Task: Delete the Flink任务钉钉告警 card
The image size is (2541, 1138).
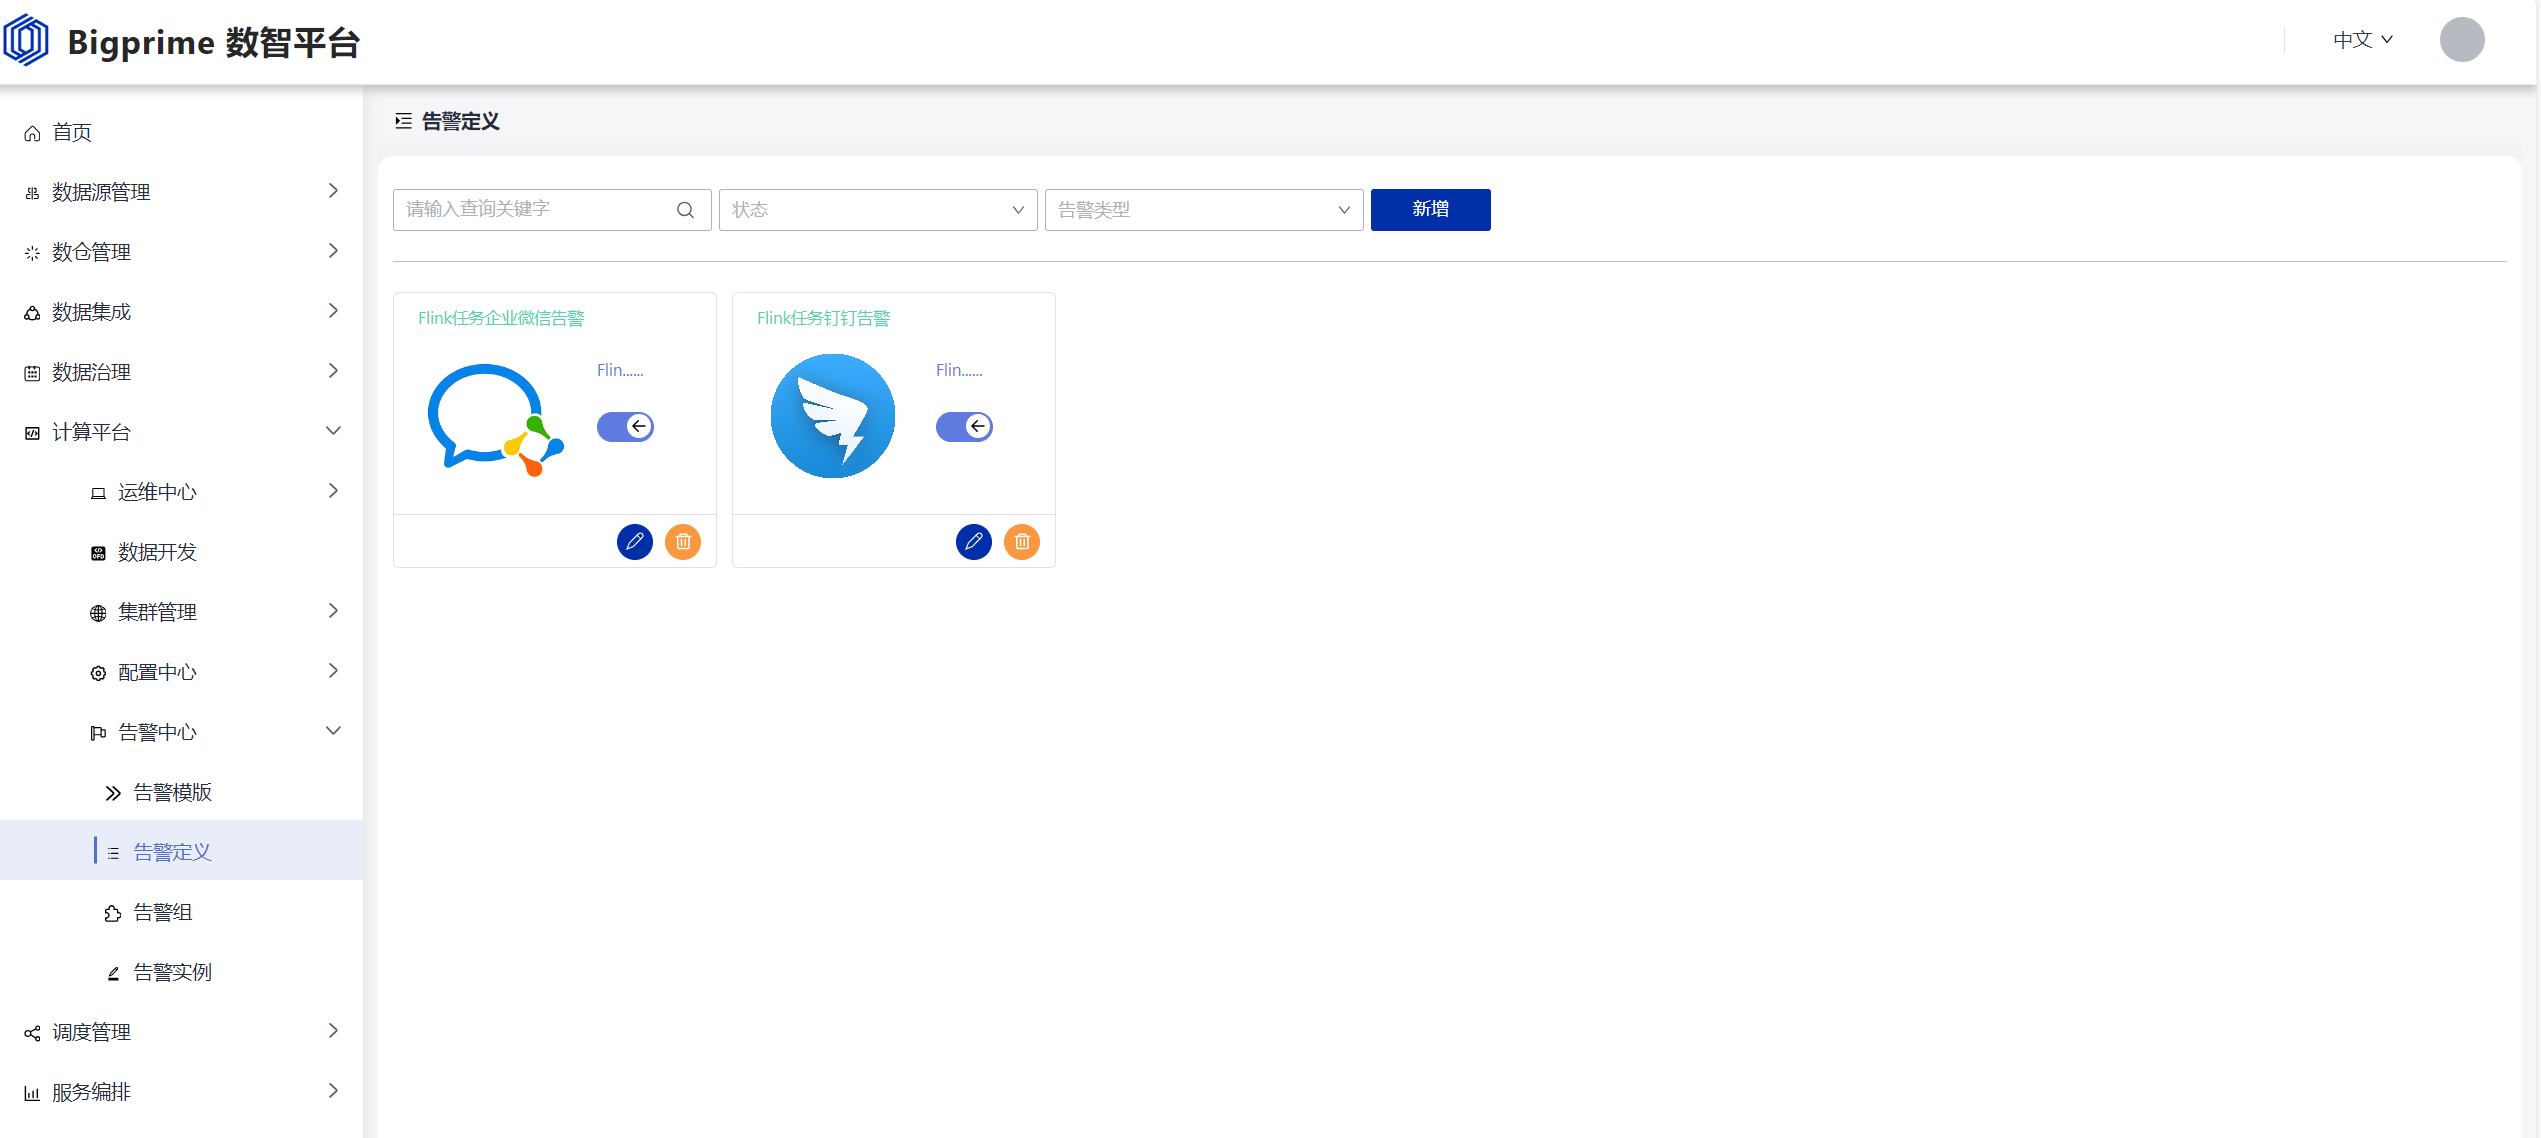Action: coord(1022,542)
